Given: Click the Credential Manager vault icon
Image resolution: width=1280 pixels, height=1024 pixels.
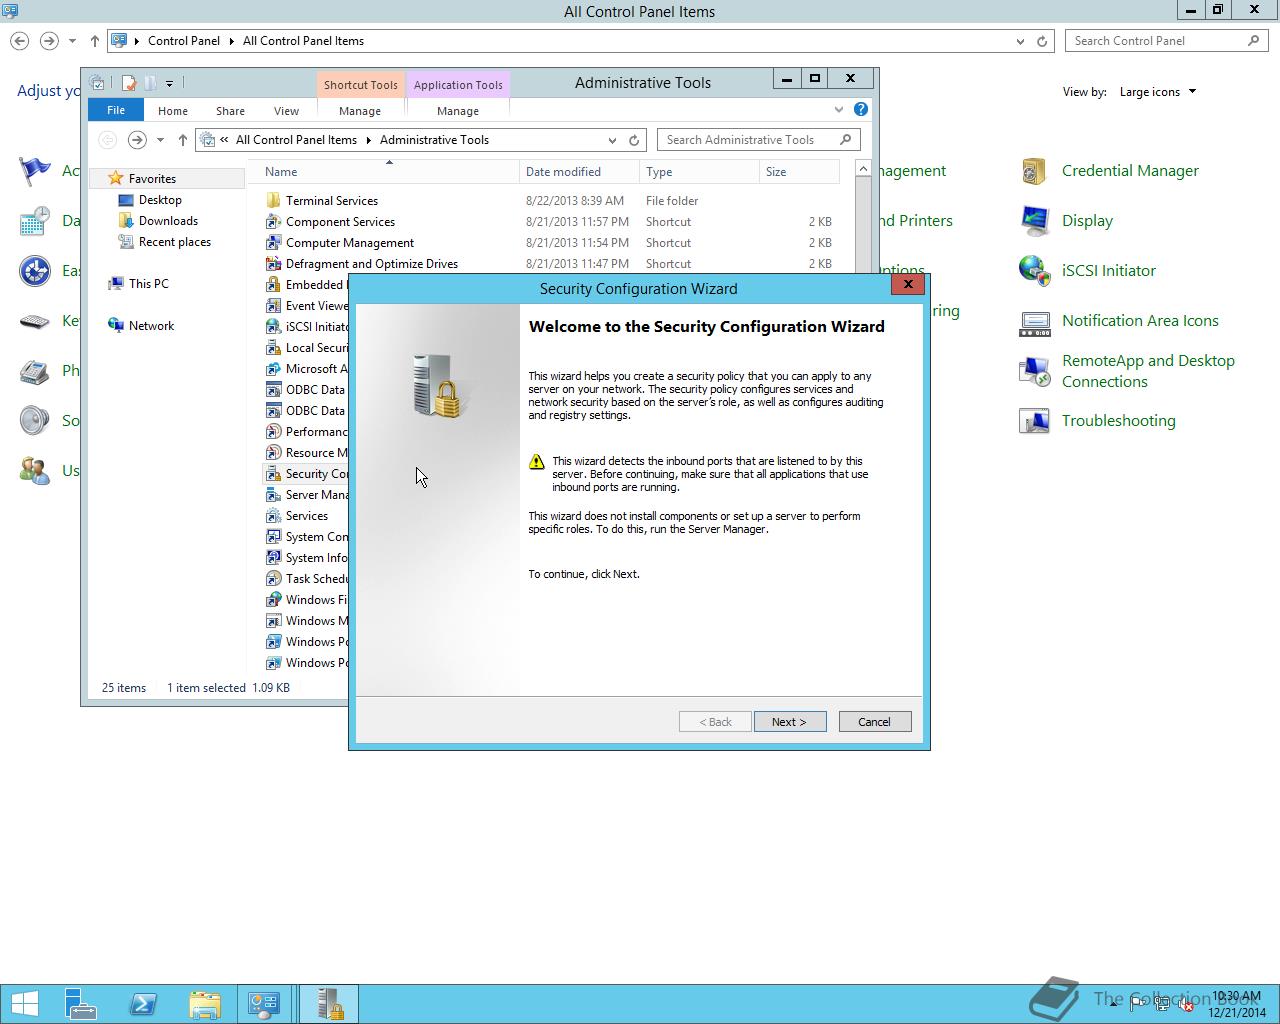Looking at the screenshot, I should point(1034,171).
